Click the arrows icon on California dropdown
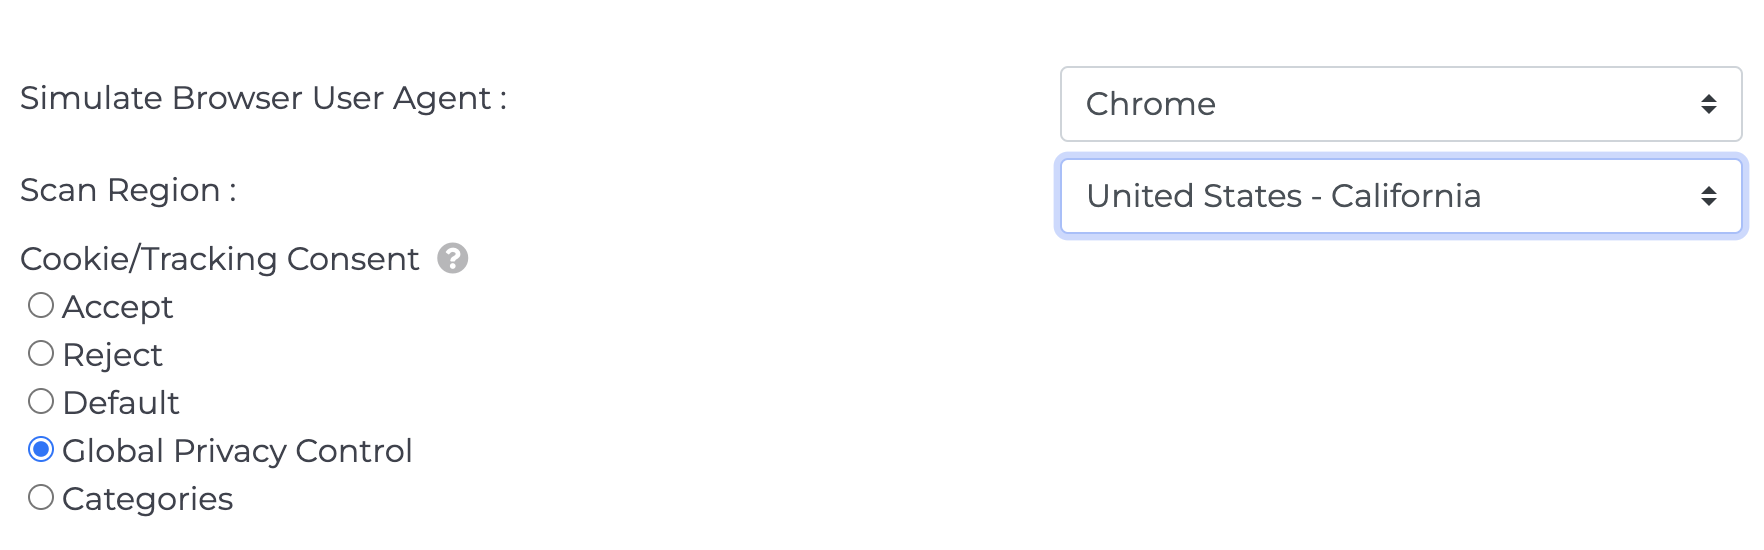Screen dimensions: 1764x550 pos(1709,196)
